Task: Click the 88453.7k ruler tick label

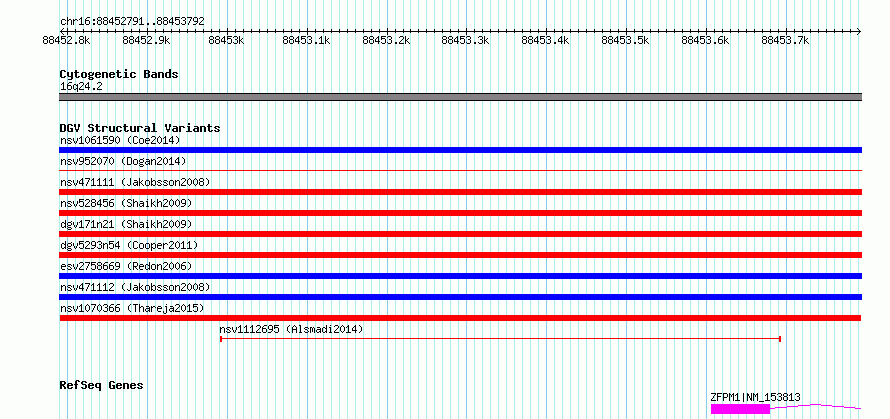Action: click(786, 41)
